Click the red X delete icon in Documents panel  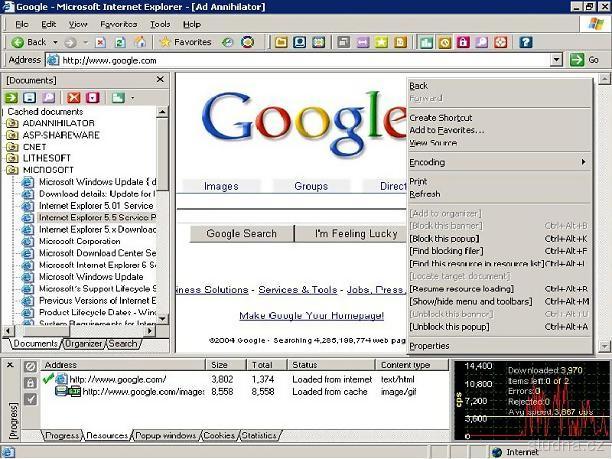73,98
